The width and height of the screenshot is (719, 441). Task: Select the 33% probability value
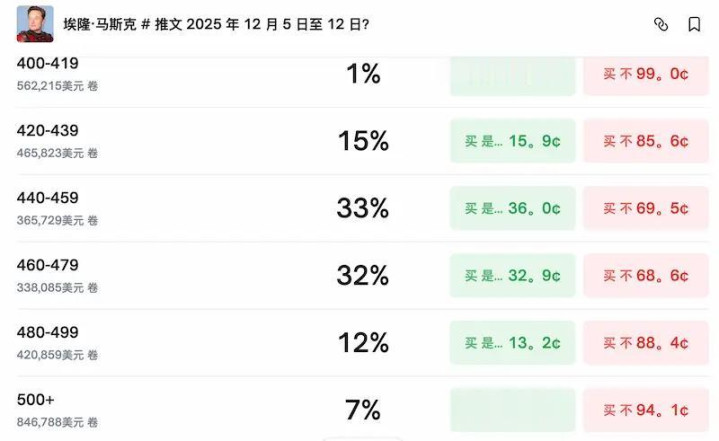362,209
